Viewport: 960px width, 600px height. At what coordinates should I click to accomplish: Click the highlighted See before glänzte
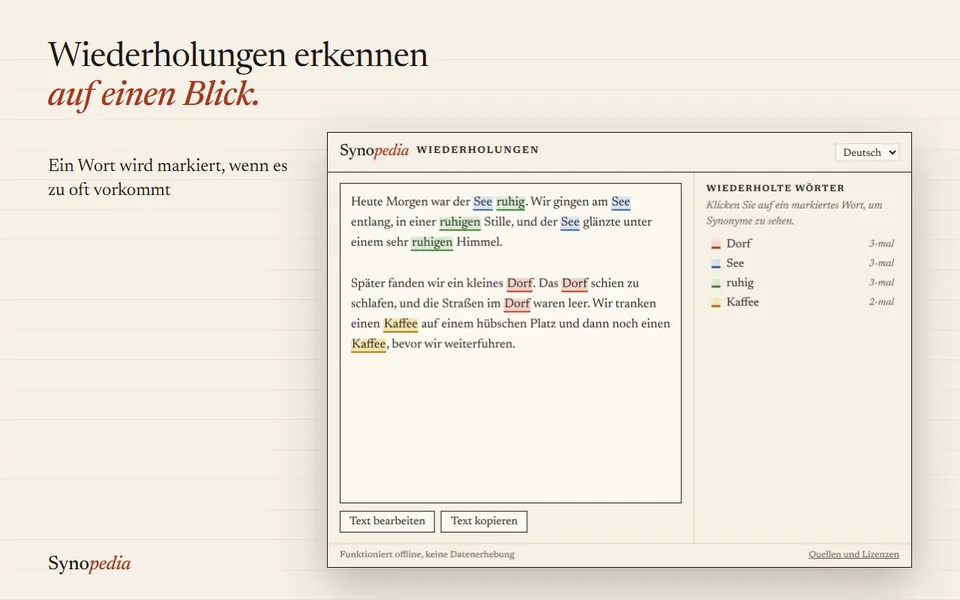[569, 222]
